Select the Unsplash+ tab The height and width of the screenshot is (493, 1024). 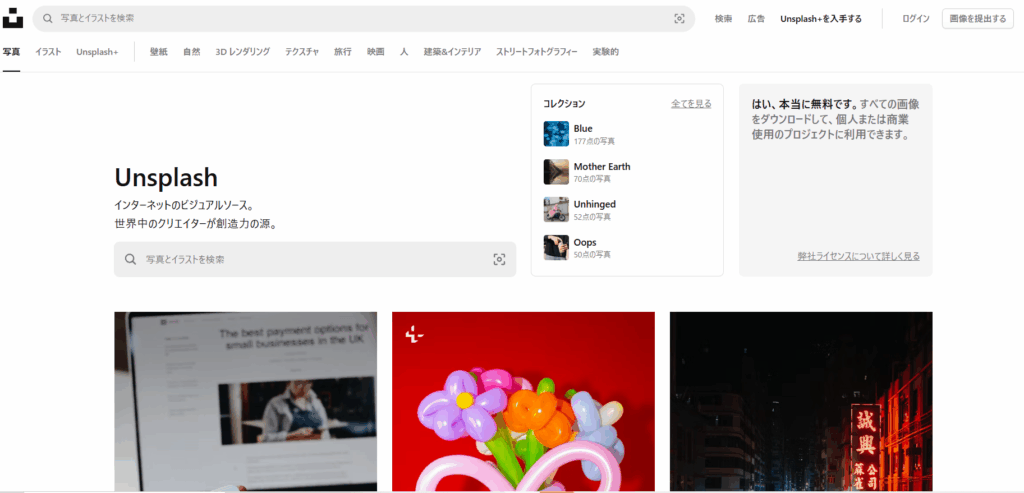pyautogui.click(x=97, y=52)
